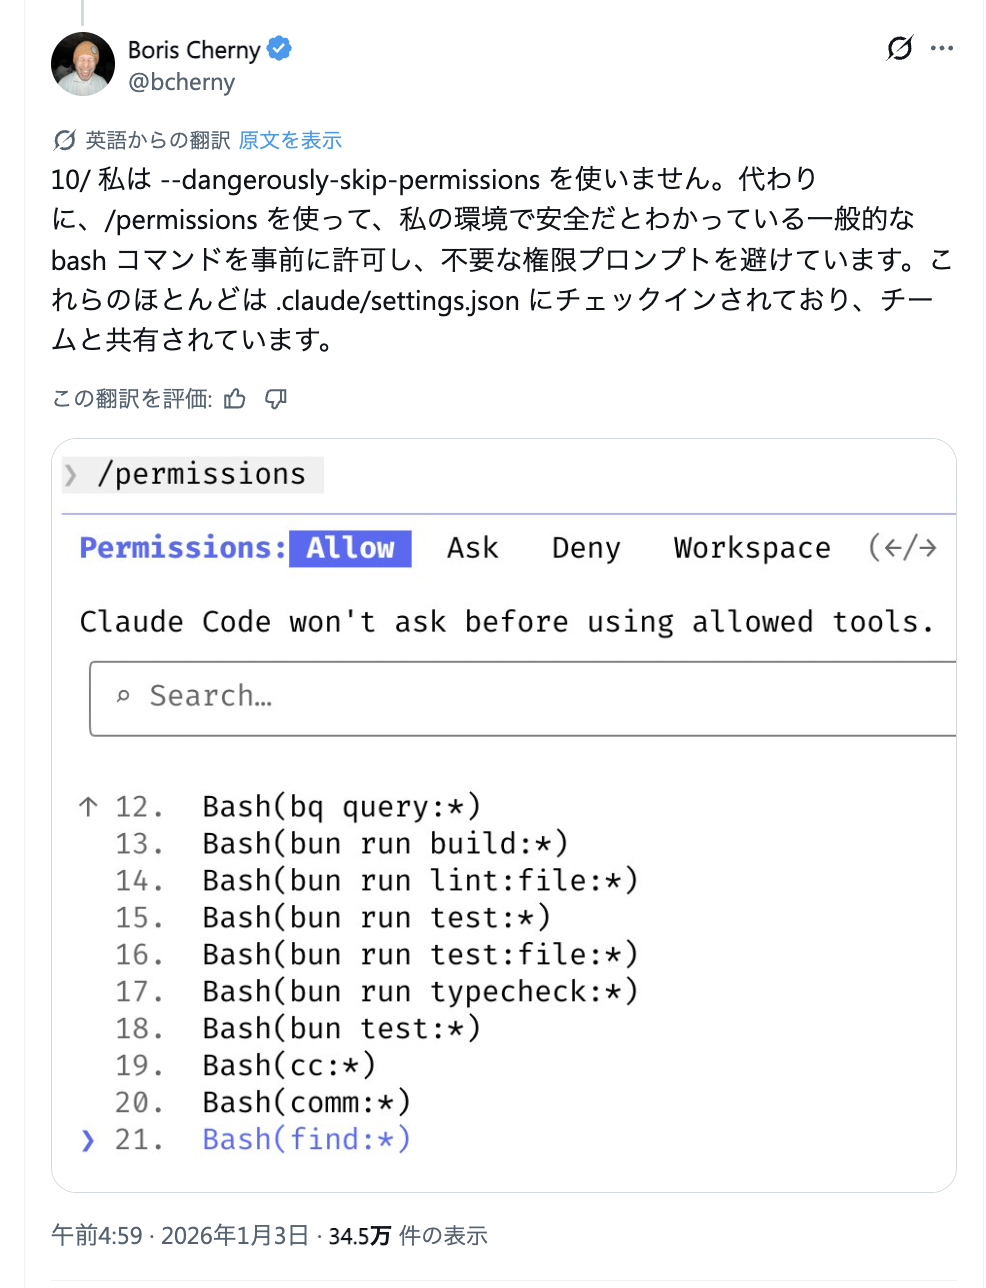Open @bcherny's profile

(x=182, y=83)
